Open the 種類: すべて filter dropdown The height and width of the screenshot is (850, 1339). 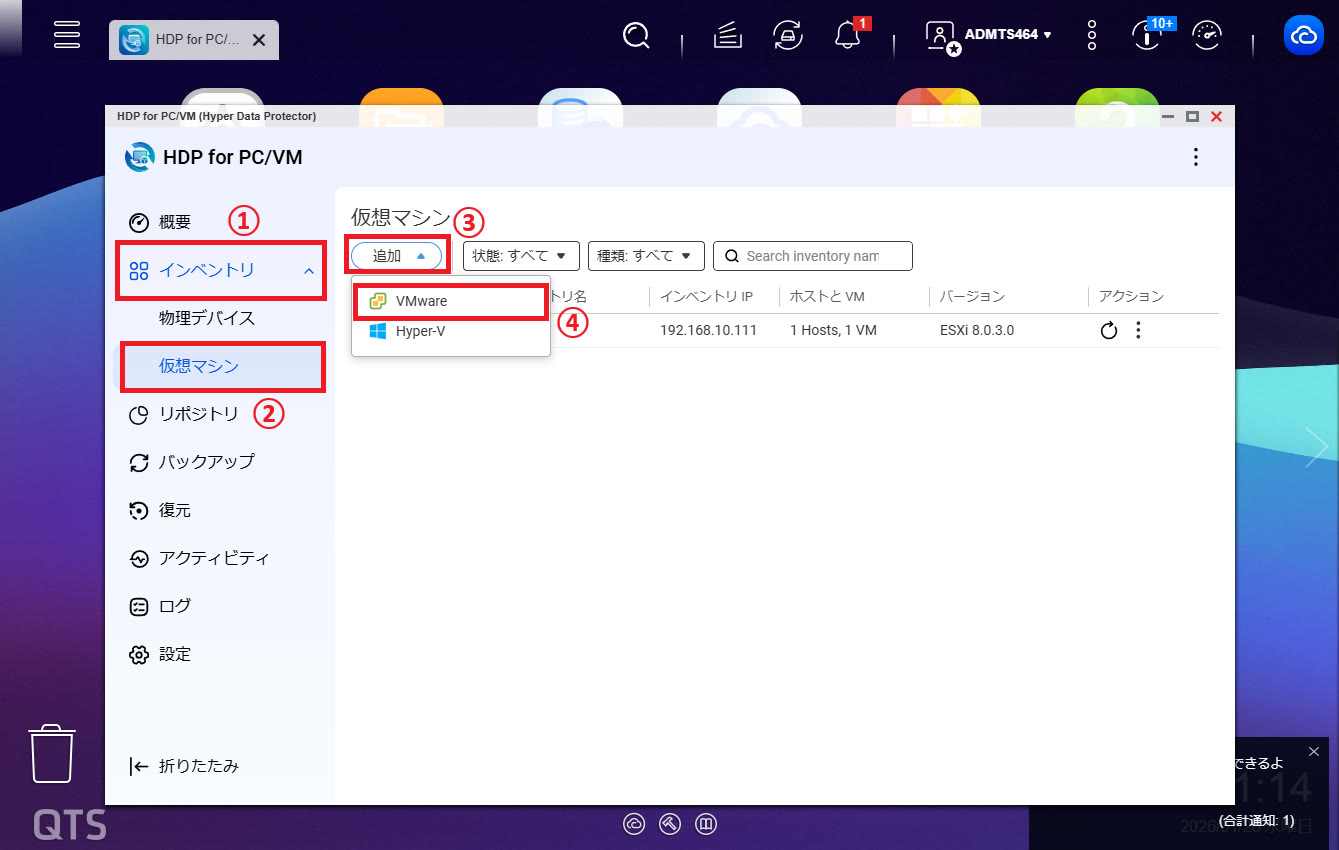click(646, 256)
